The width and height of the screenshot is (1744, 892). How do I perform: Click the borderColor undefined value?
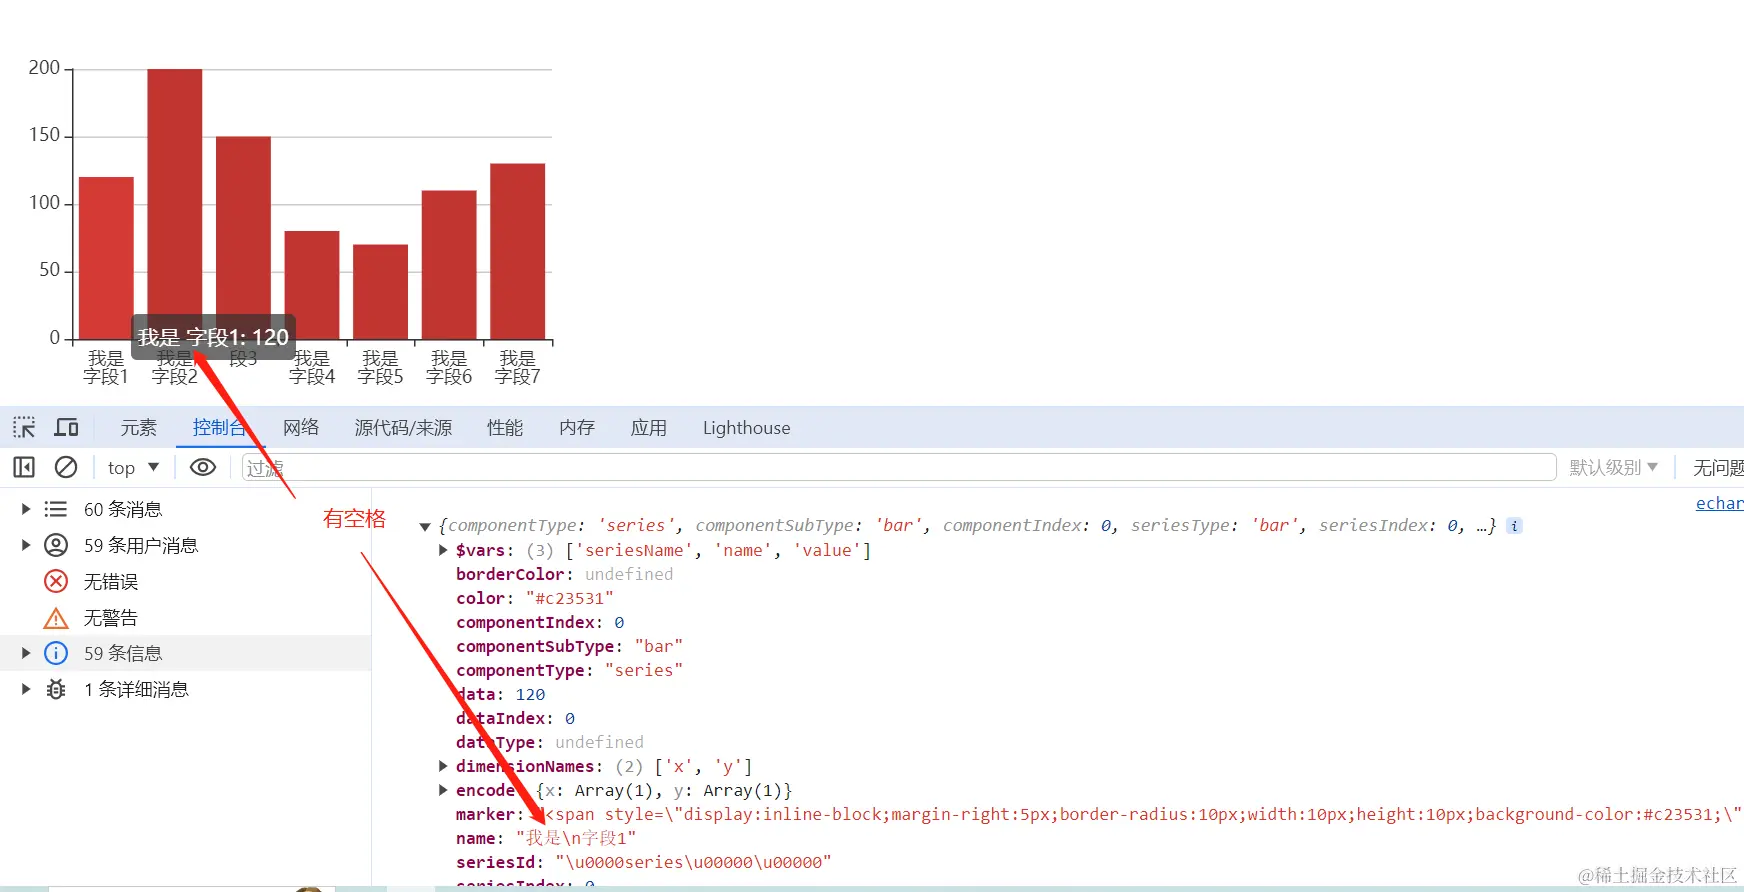click(629, 574)
